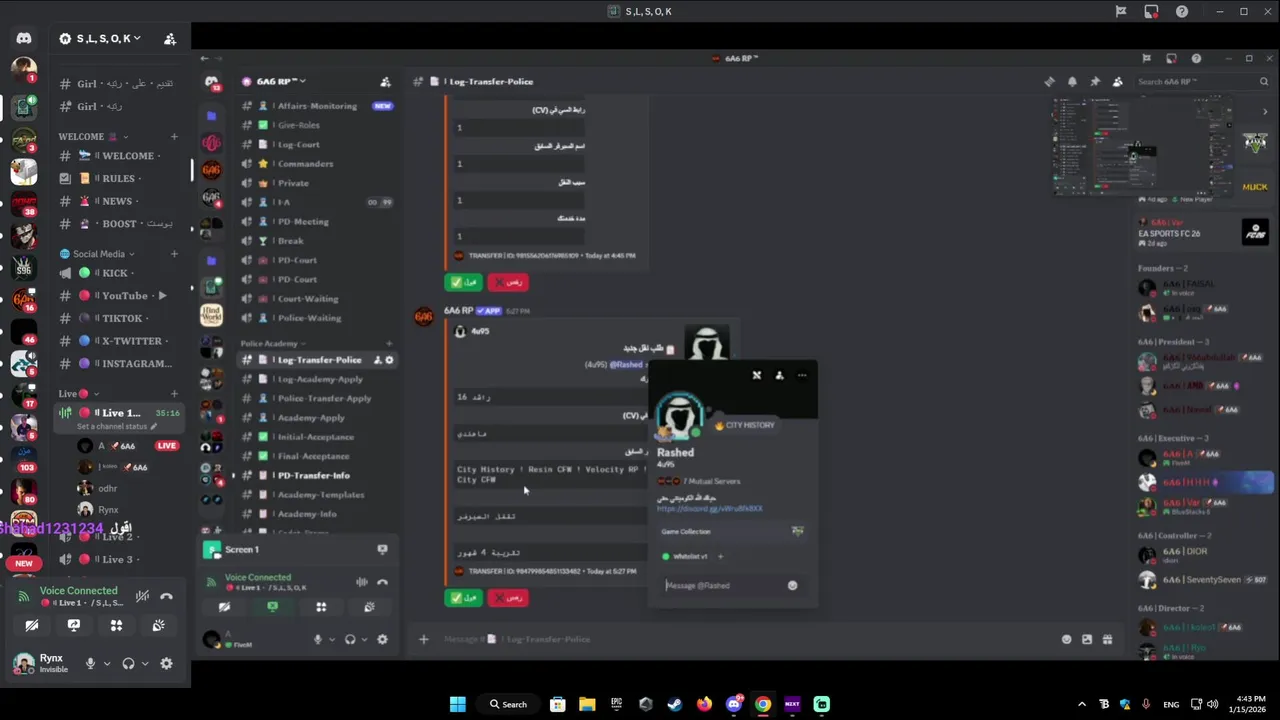1280x720 pixels.
Task: Open Firefox from the taskbar
Action: [704, 704]
